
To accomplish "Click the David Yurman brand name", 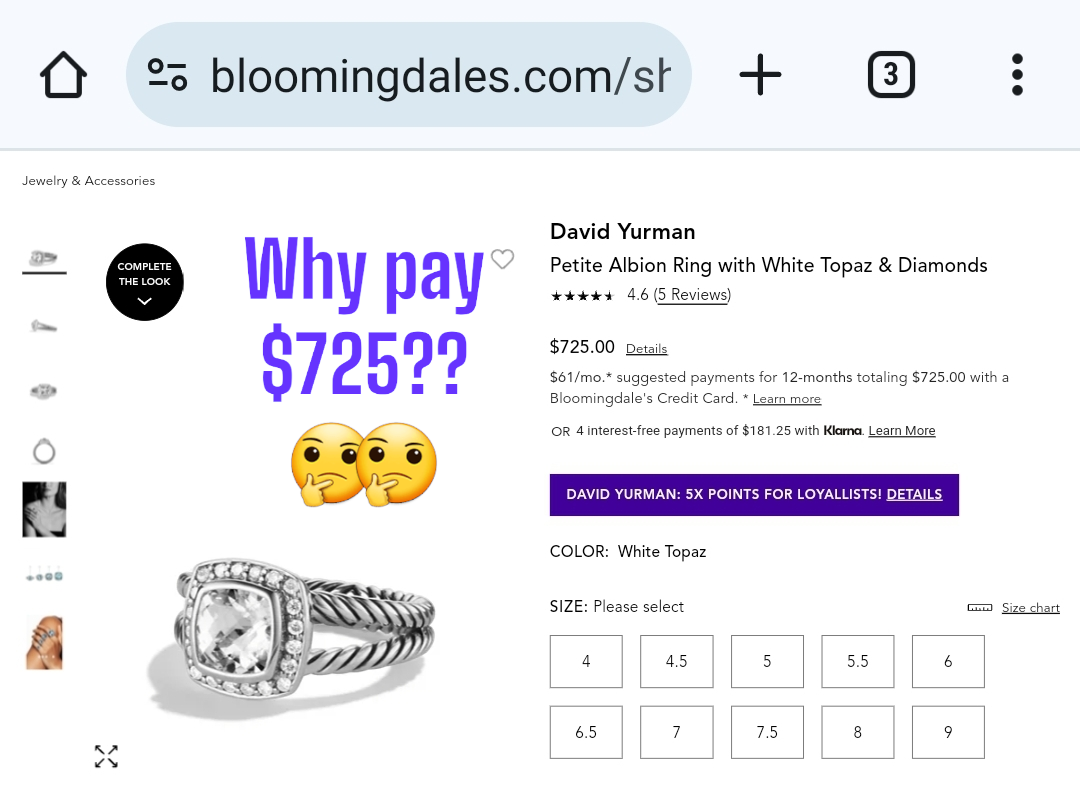I will tap(622, 232).
